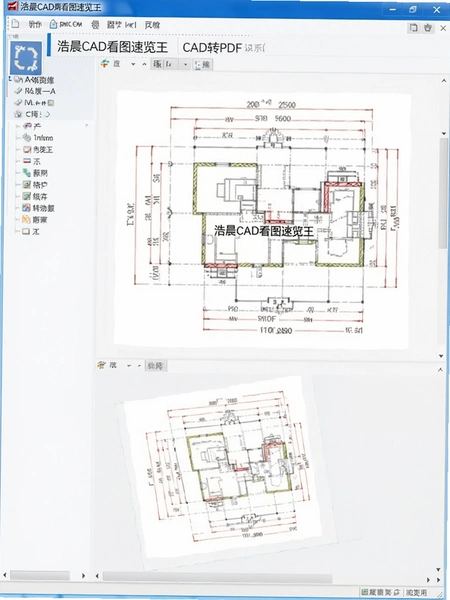The image size is (450, 600).
Task: Switch to the 浩晨CAD看图速览王 tab
Action: [x=112, y=47]
